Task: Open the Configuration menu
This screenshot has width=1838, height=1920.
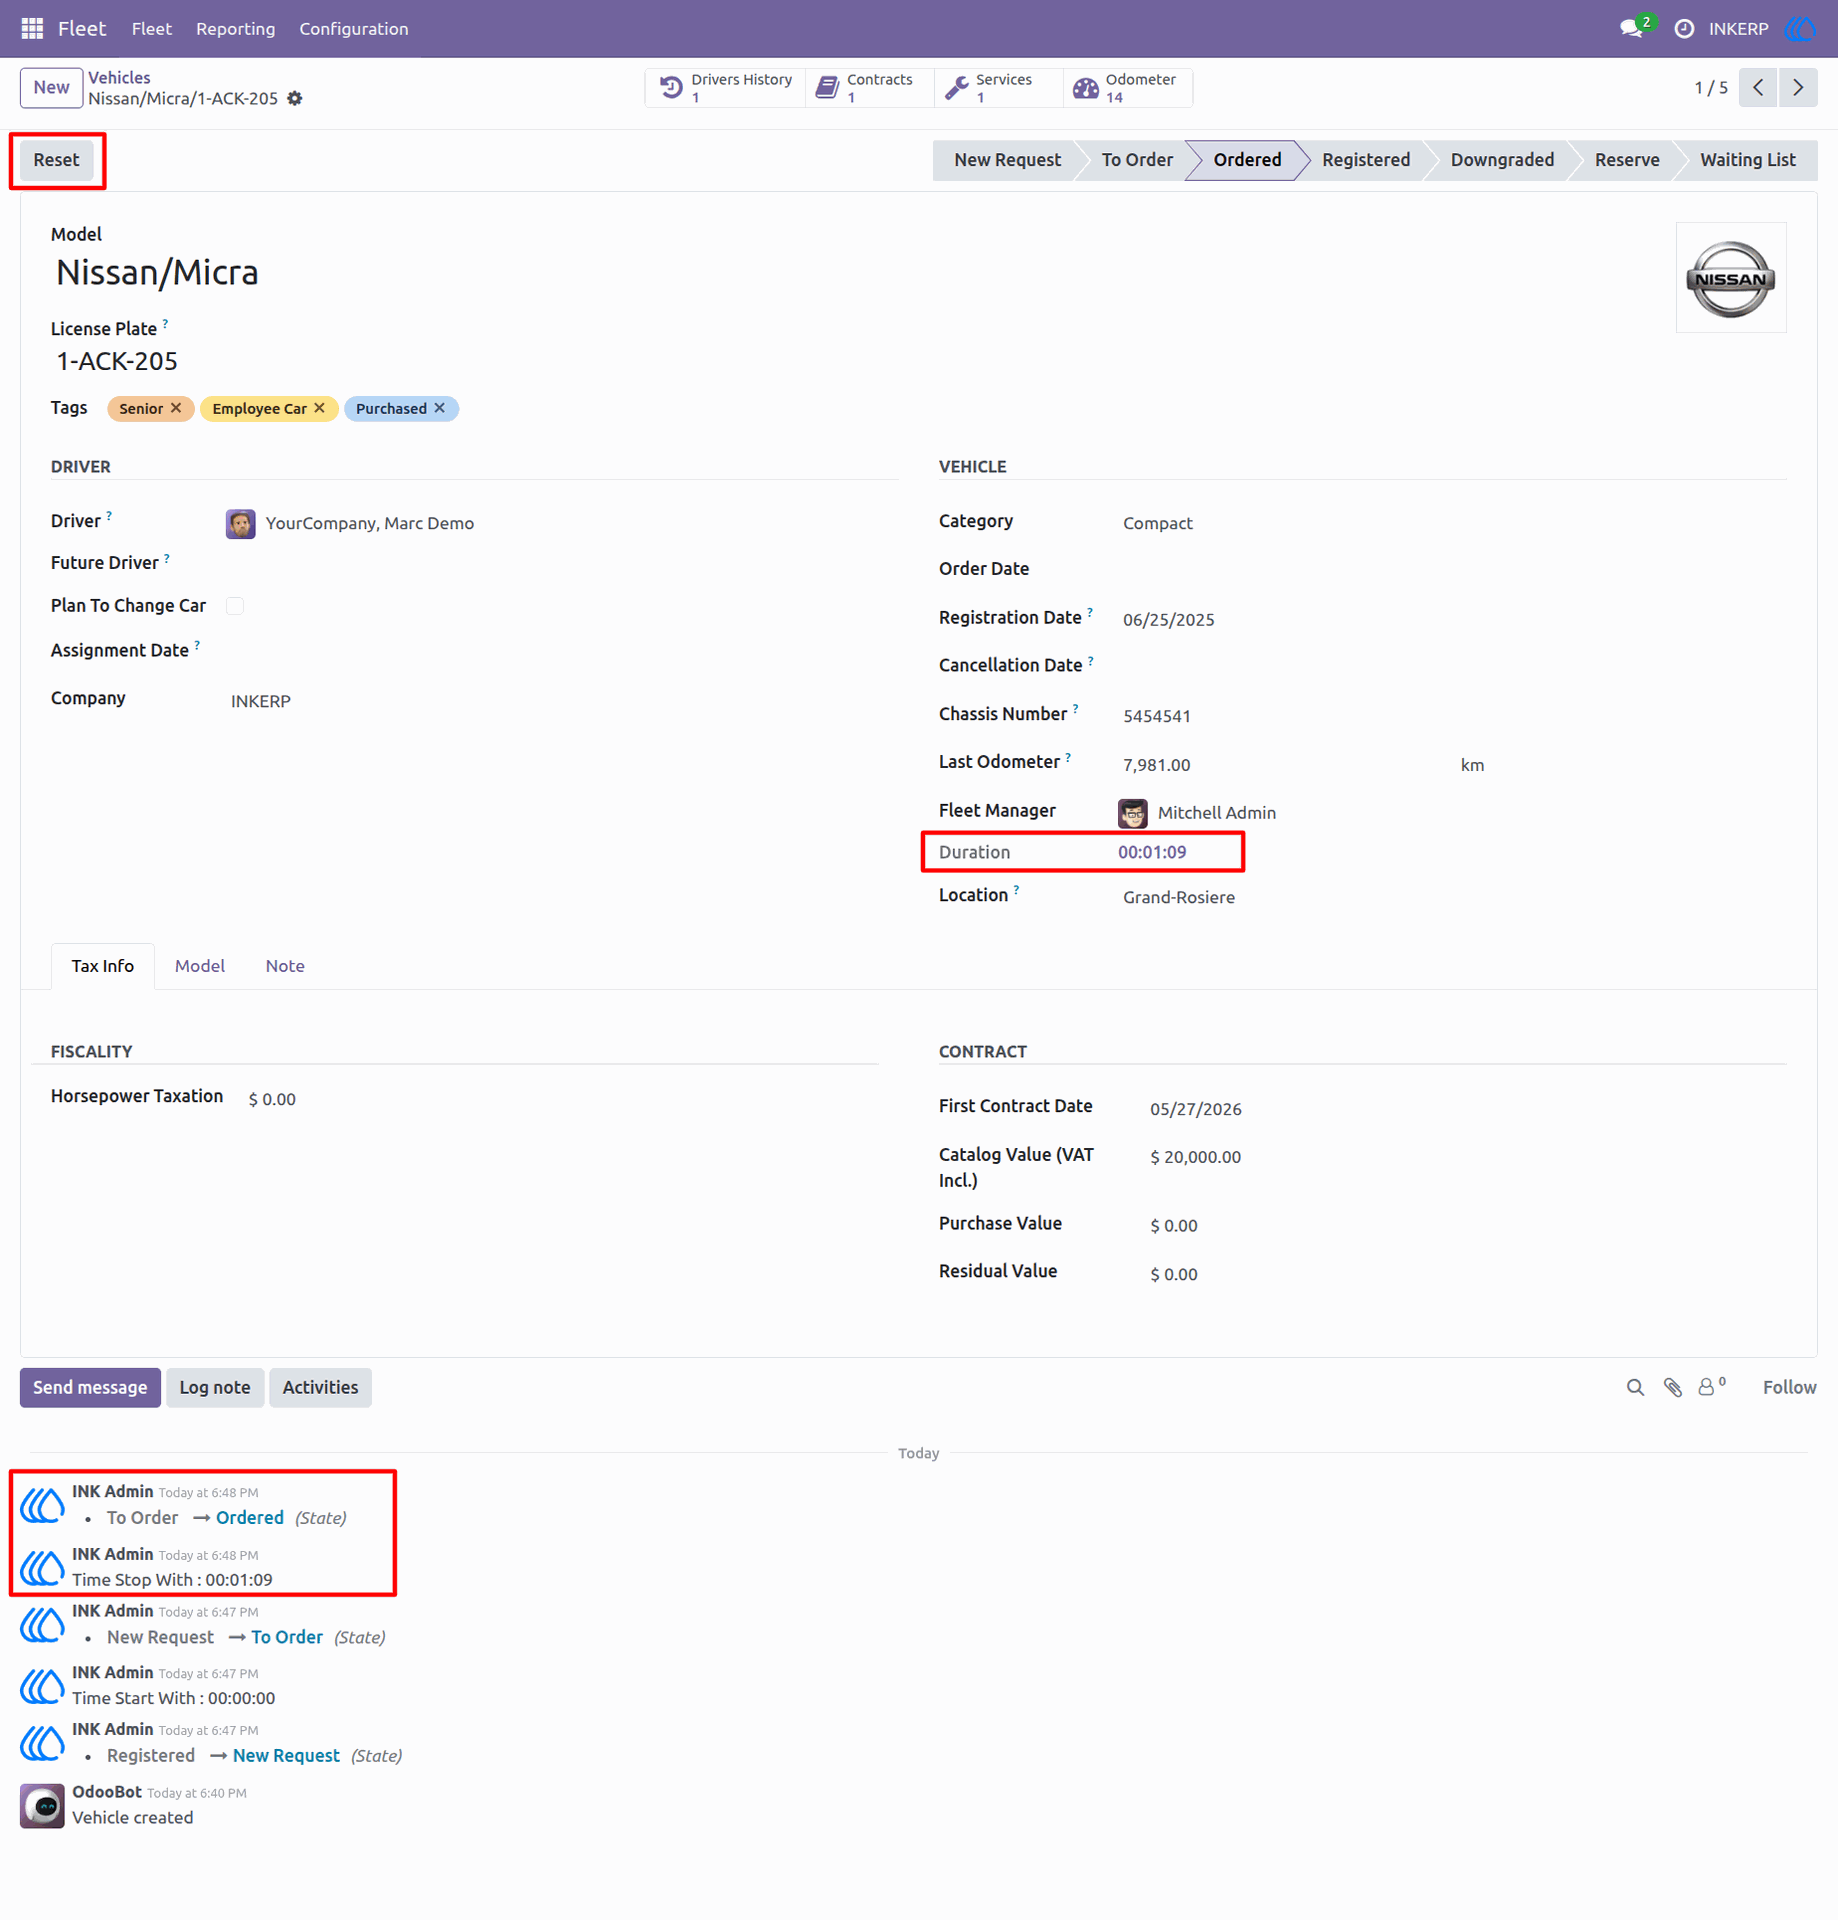Action: coord(353,28)
